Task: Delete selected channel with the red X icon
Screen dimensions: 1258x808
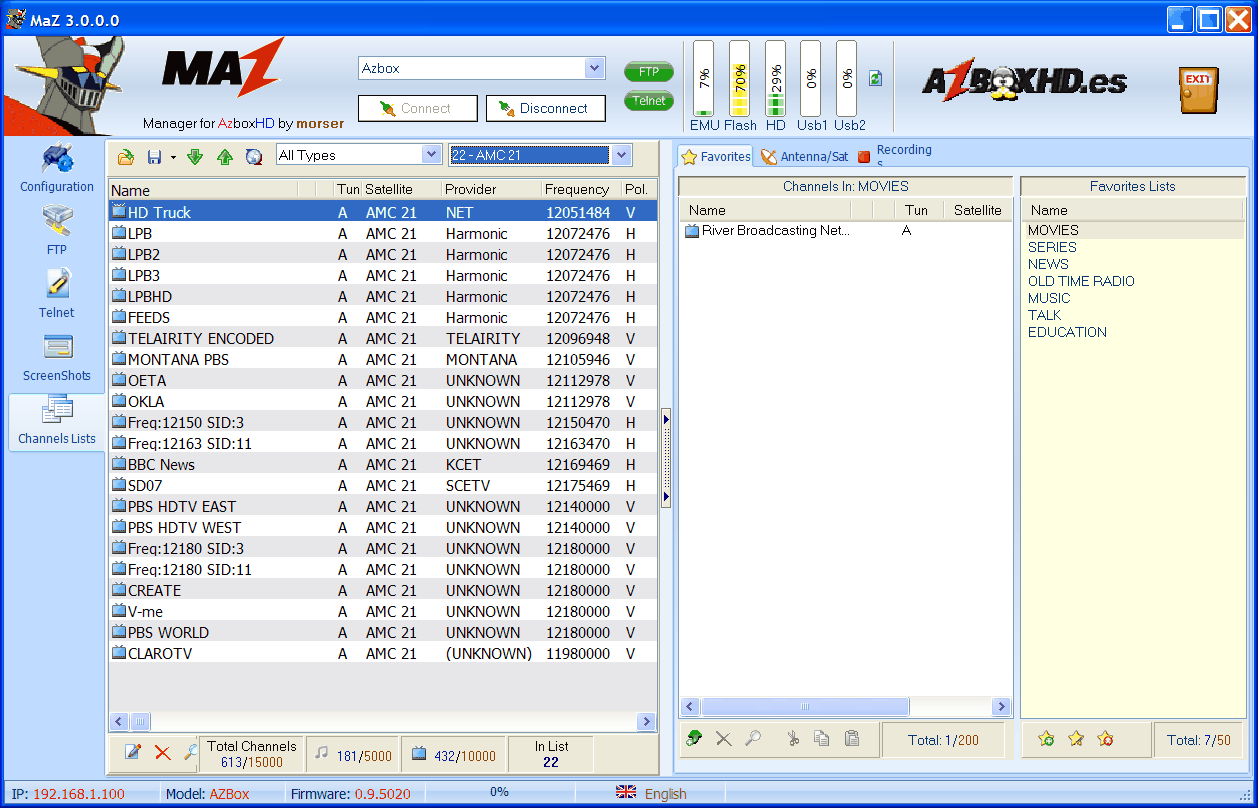Action: point(162,752)
